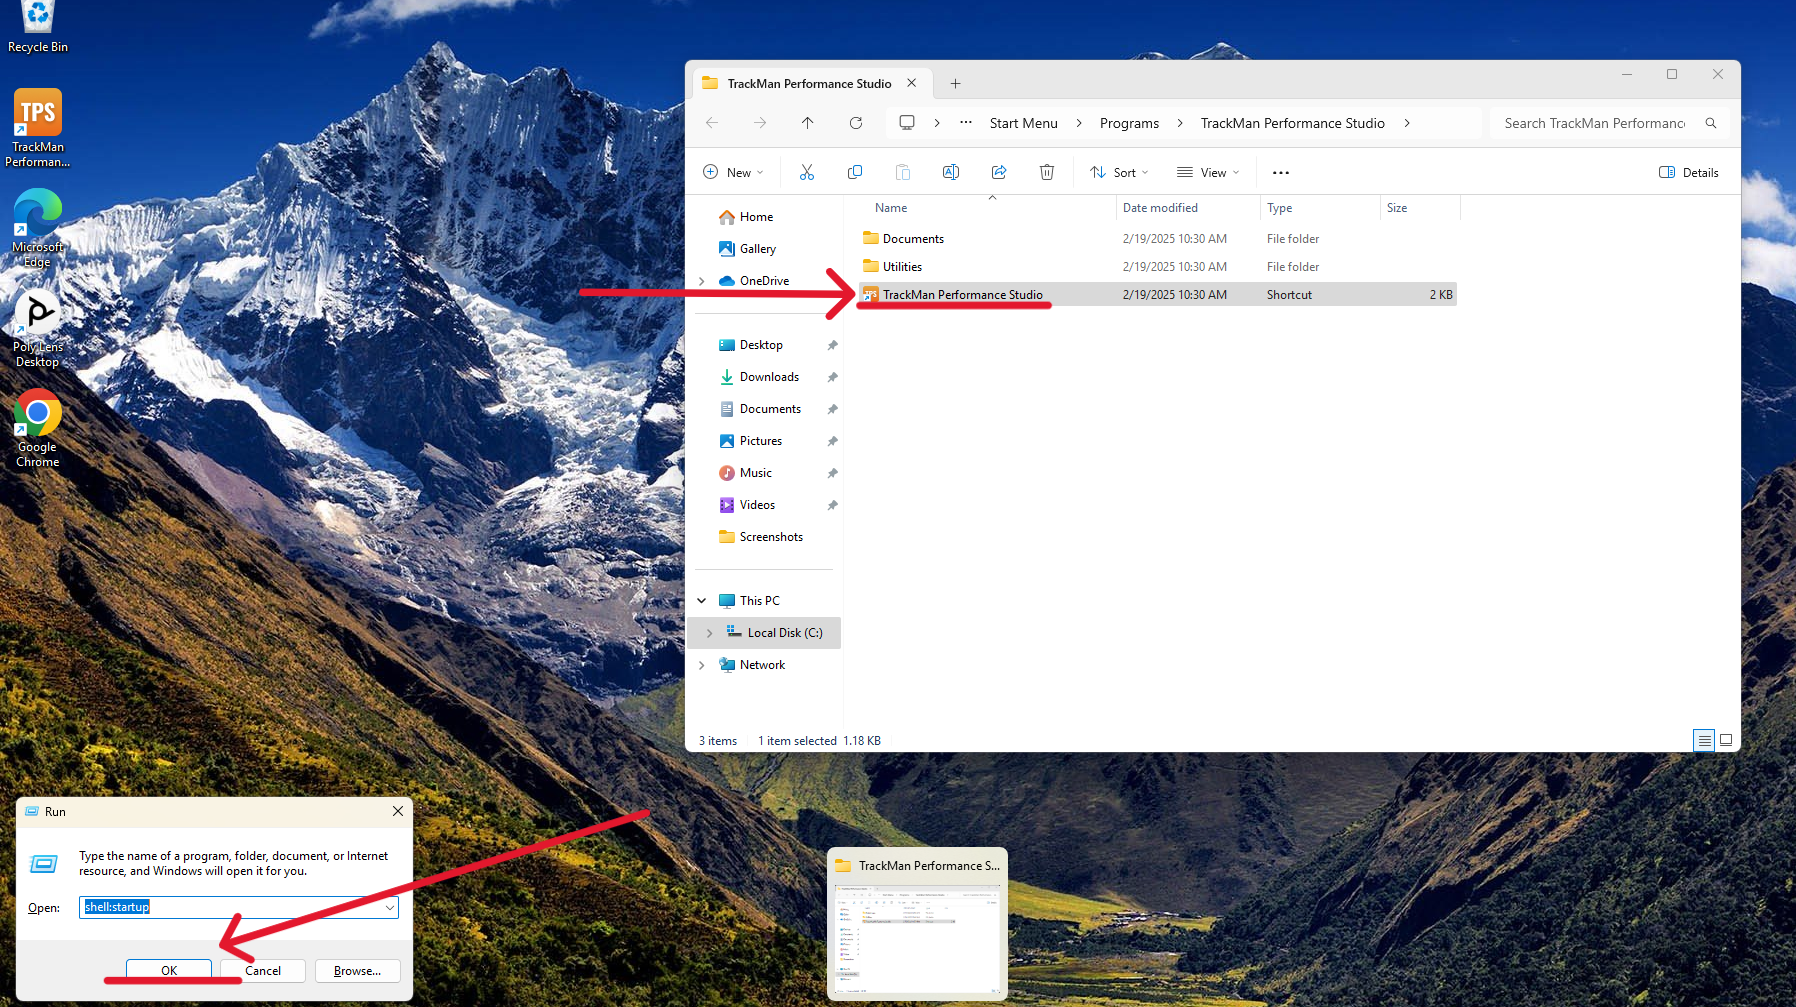1796x1007 pixels.
Task: Click the Cut scissors icon in File Explorer
Action: (x=807, y=172)
